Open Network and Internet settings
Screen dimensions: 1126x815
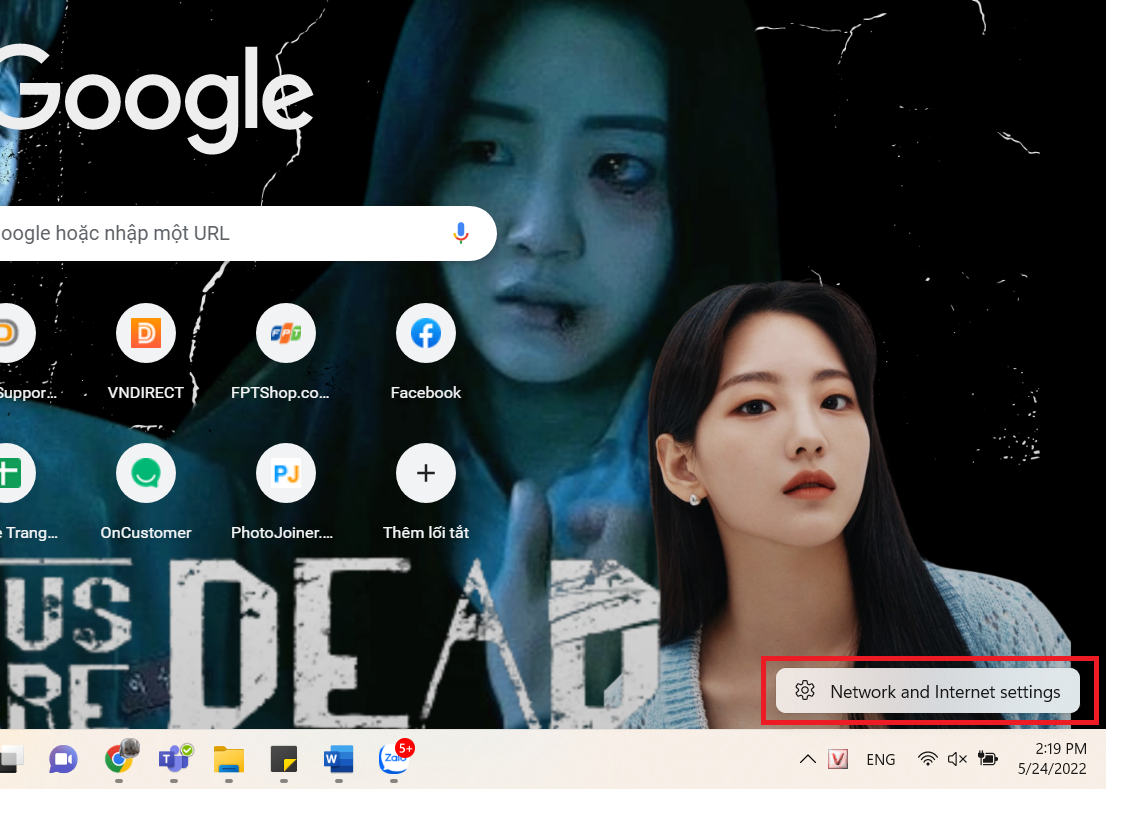pos(928,691)
